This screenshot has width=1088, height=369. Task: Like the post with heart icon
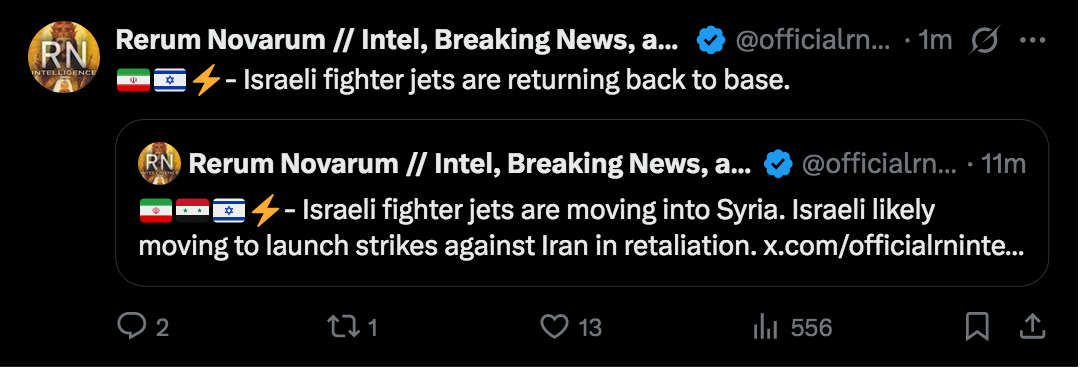click(x=554, y=327)
